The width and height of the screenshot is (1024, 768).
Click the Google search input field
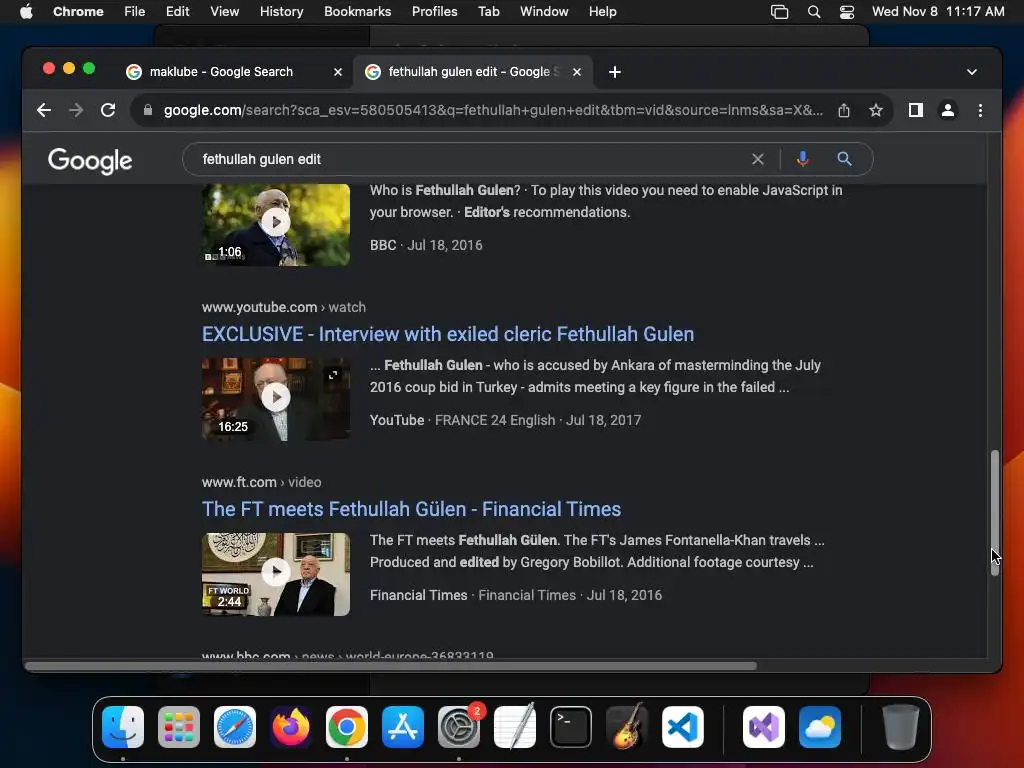tap(470, 159)
